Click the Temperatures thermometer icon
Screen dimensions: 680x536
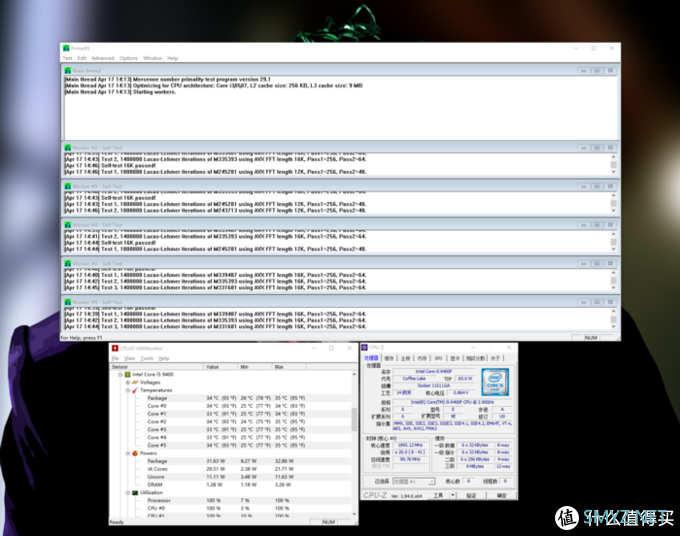tap(135, 390)
